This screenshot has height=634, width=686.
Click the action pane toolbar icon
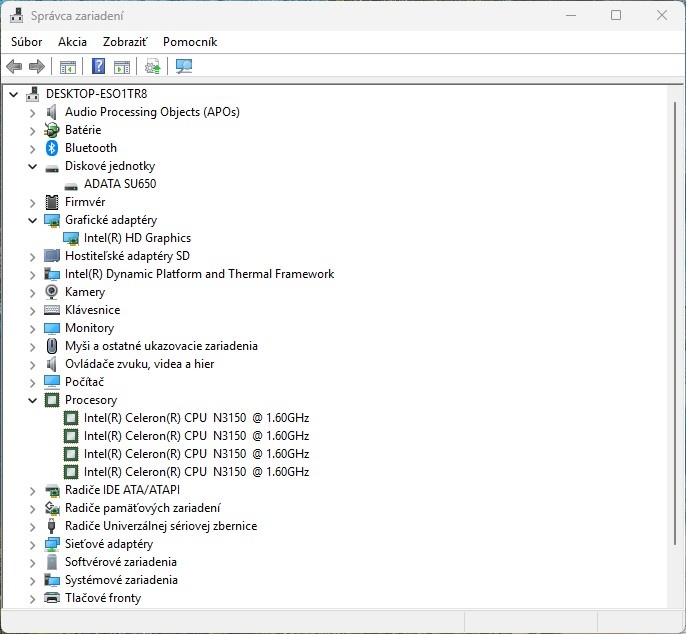[122, 67]
